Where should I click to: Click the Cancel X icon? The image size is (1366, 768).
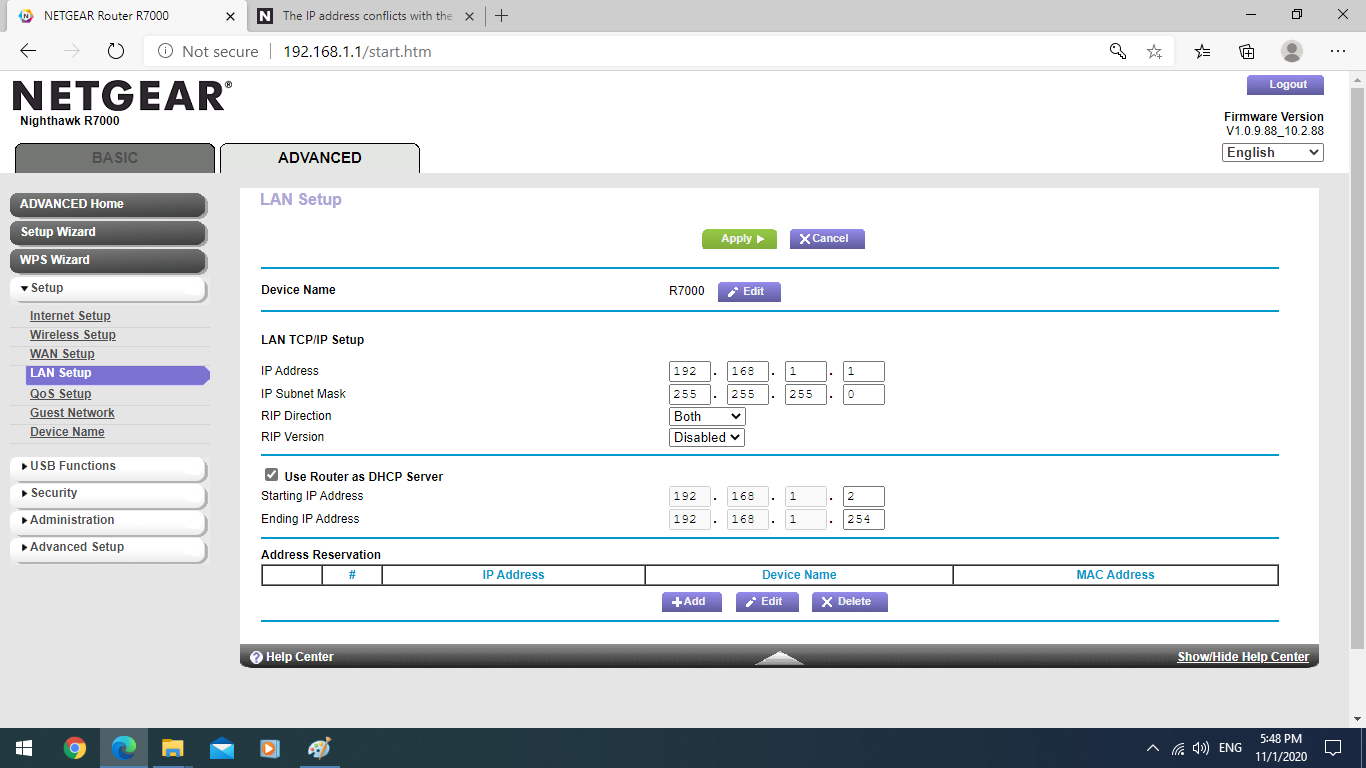tap(805, 239)
